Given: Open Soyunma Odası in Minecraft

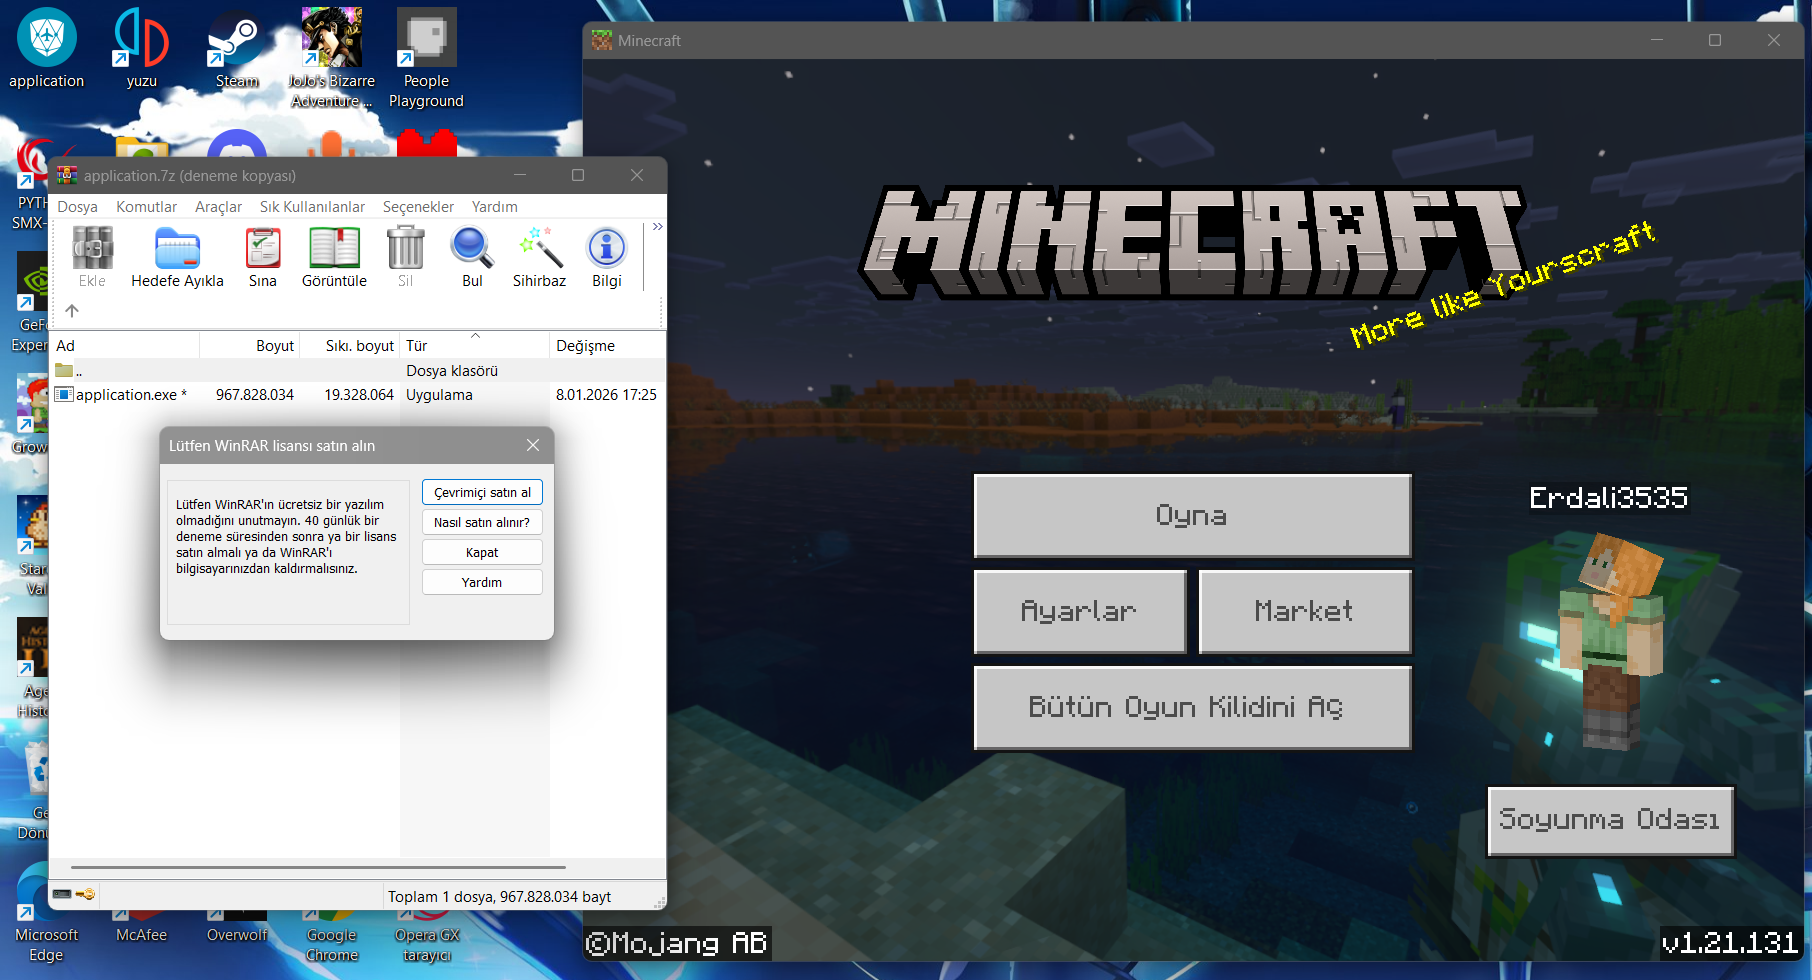Looking at the screenshot, I should click(x=1610, y=820).
